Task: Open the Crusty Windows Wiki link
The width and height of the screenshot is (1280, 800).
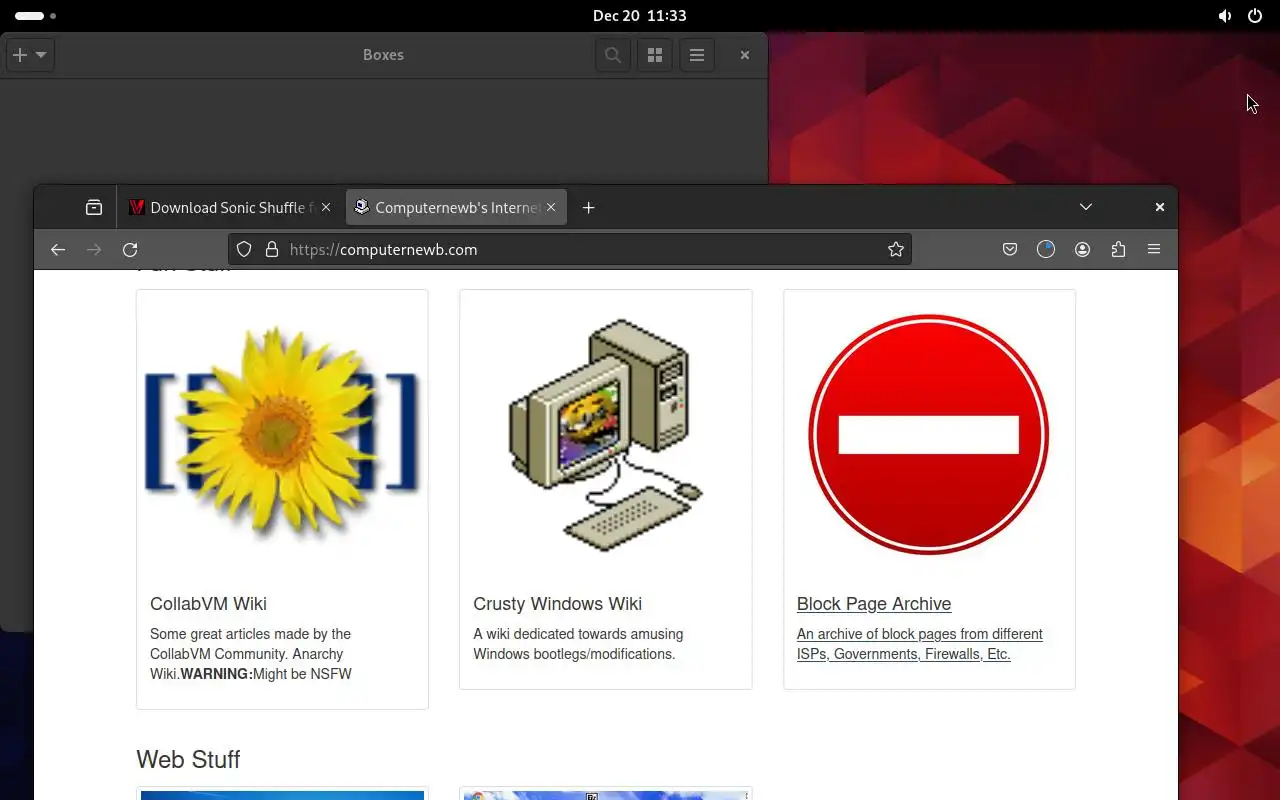Action: point(557,604)
